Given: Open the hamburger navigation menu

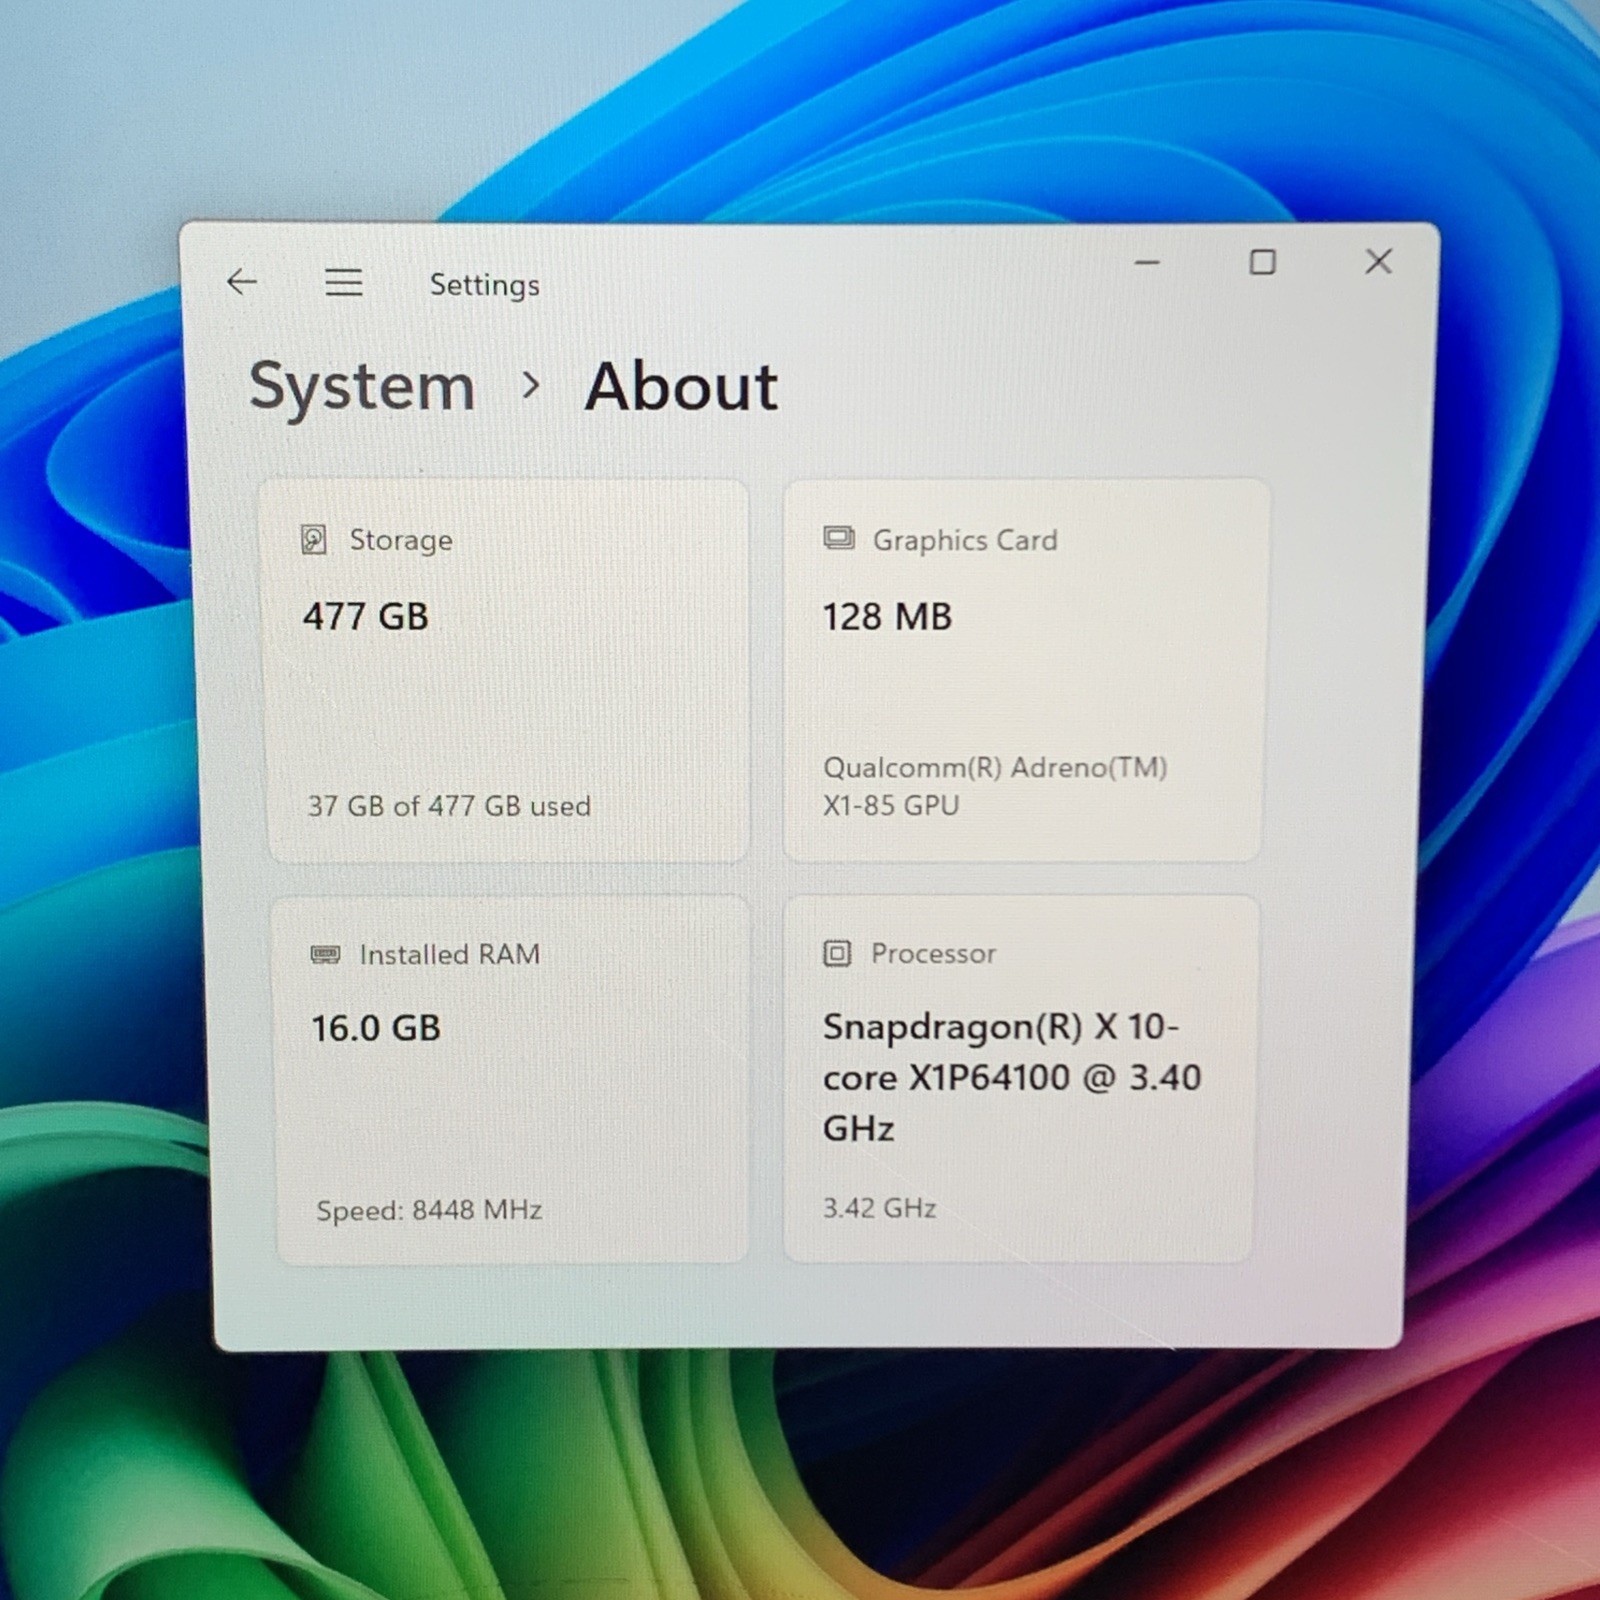Looking at the screenshot, I should click(x=343, y=283).
